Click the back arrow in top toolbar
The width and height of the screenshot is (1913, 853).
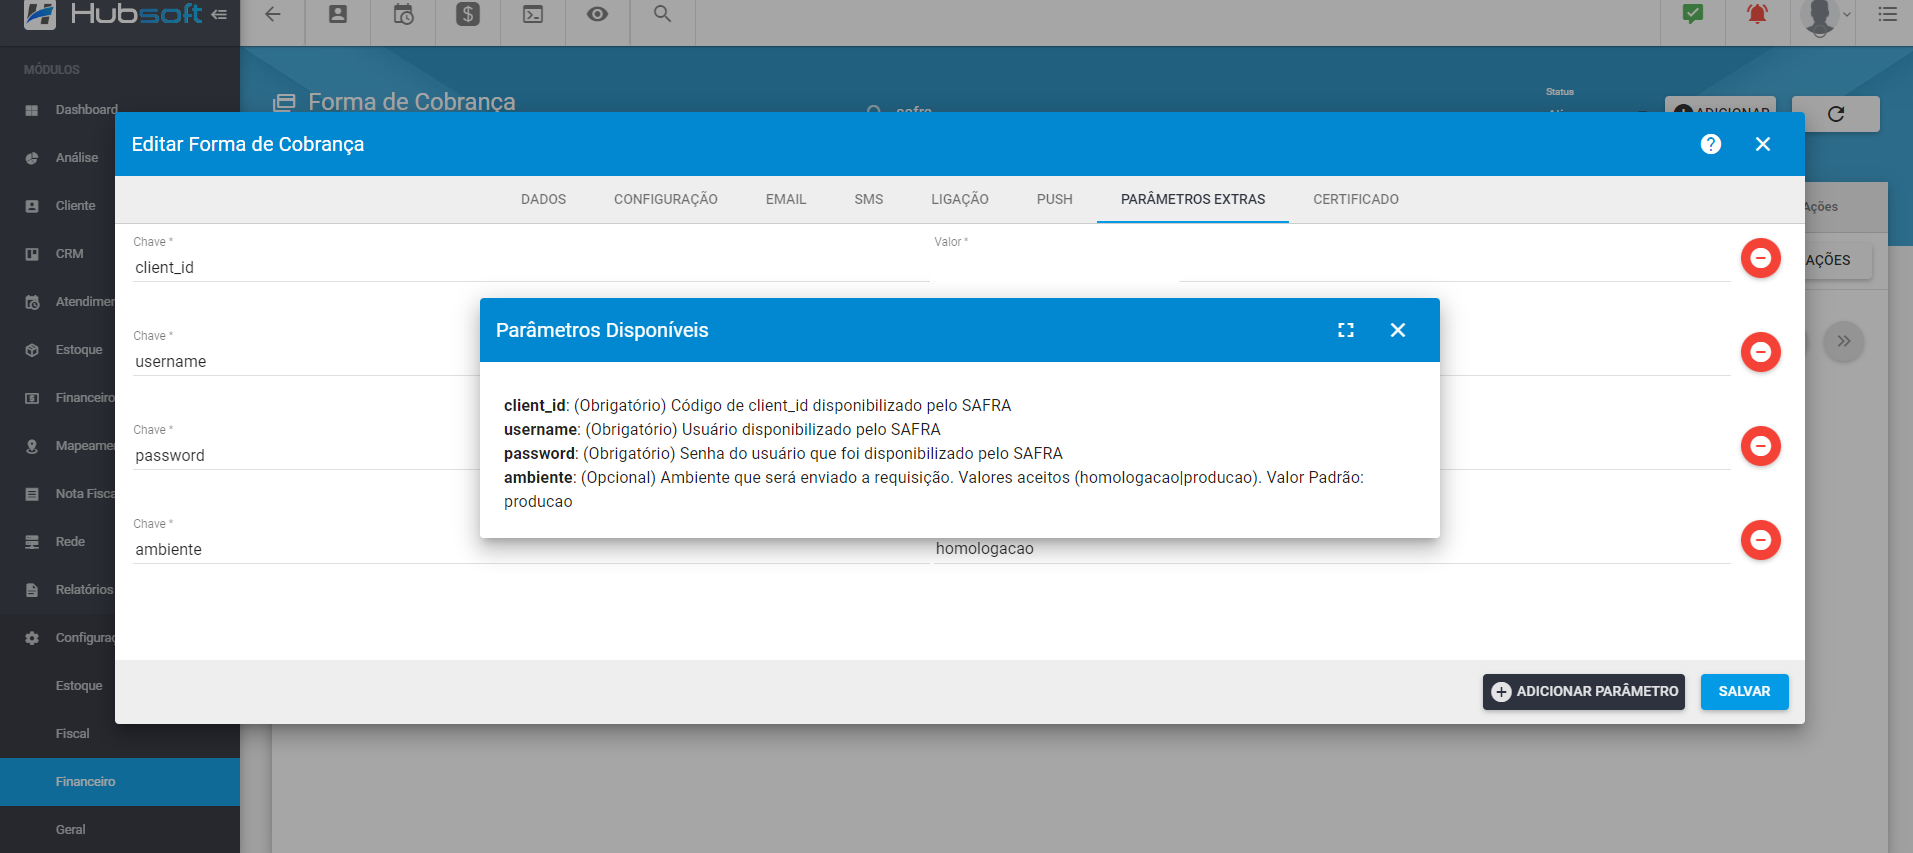coord(272,14)
